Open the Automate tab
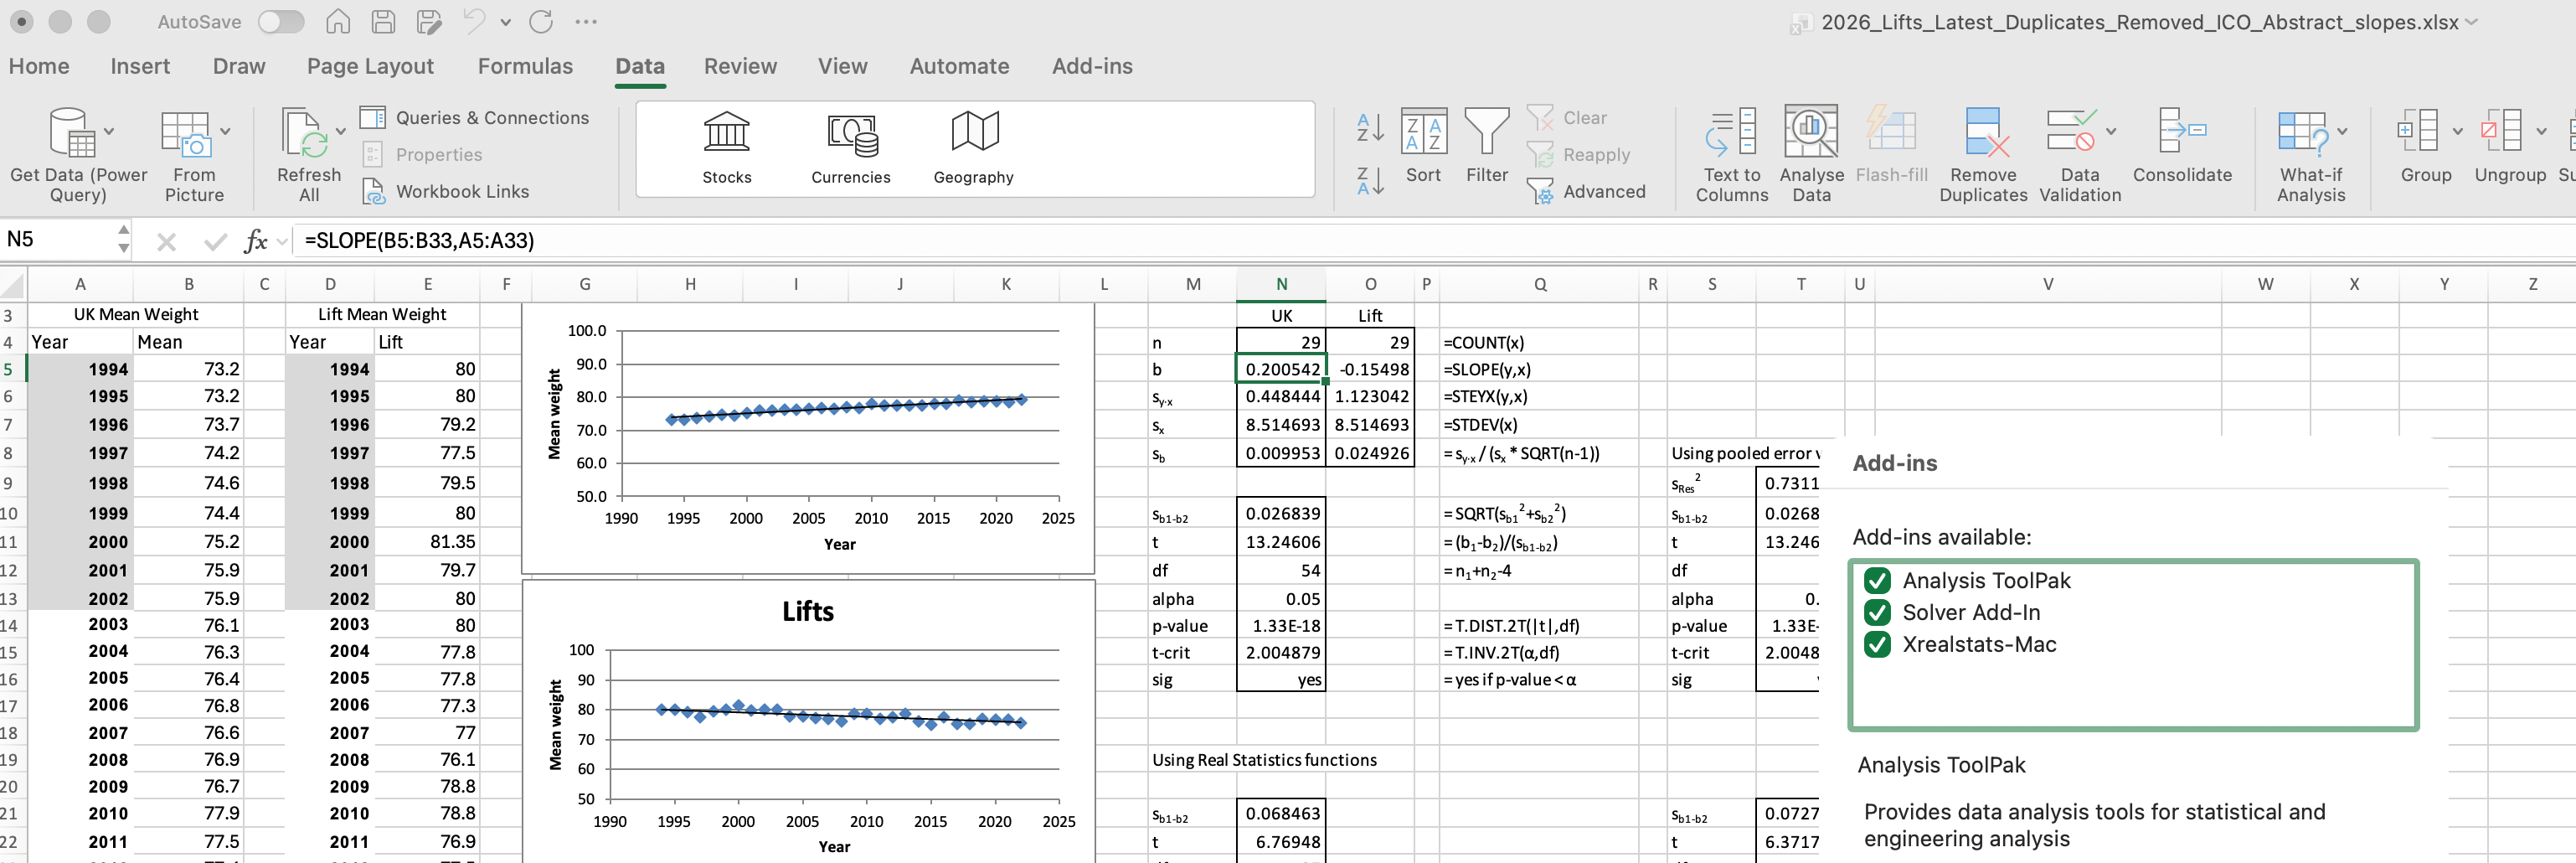2576x863 pixels. click(x=959, y=66)
